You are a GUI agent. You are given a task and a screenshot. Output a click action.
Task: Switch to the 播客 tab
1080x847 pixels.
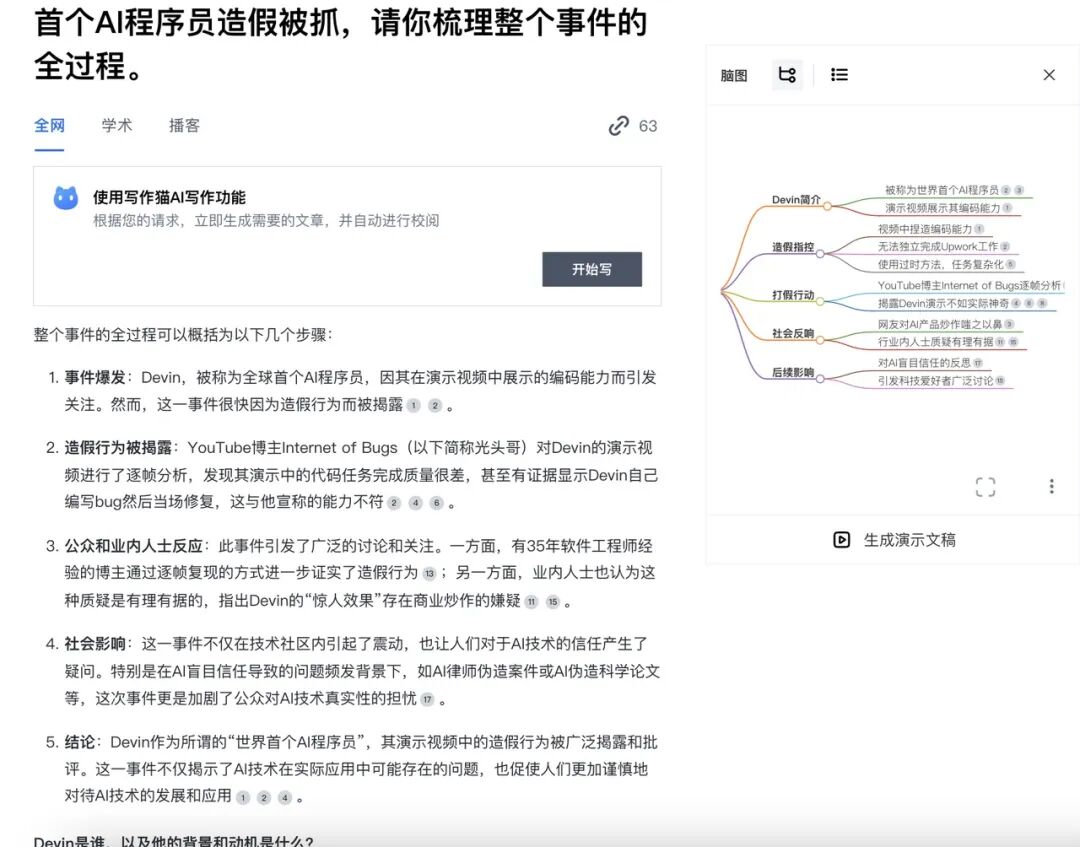tap(184, 125)
